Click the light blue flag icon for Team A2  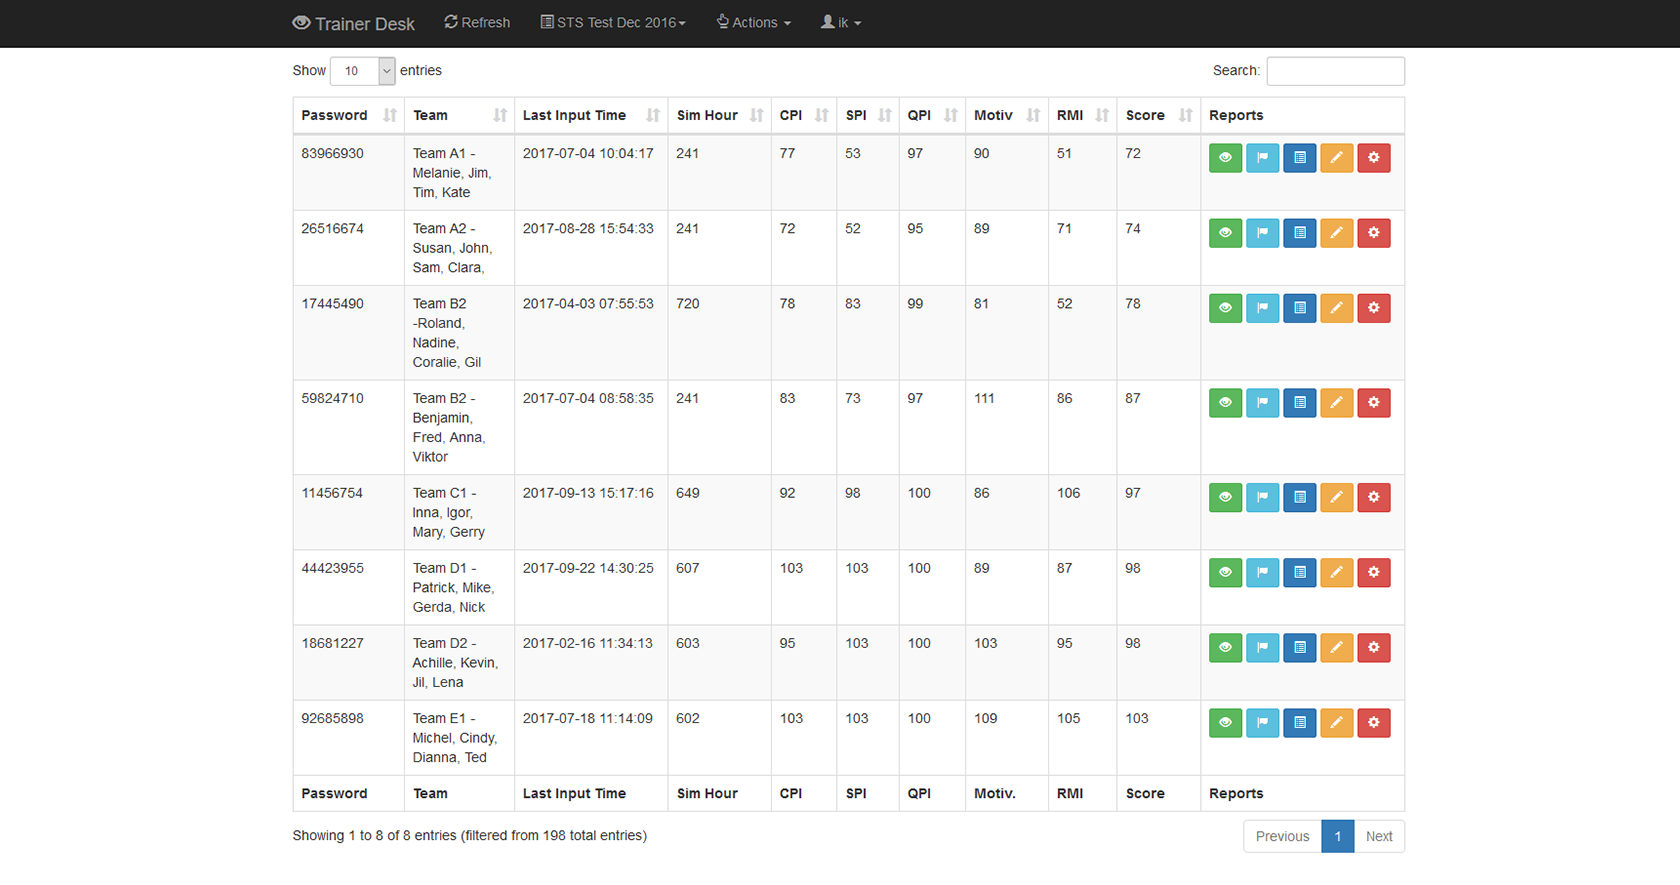1262,233
